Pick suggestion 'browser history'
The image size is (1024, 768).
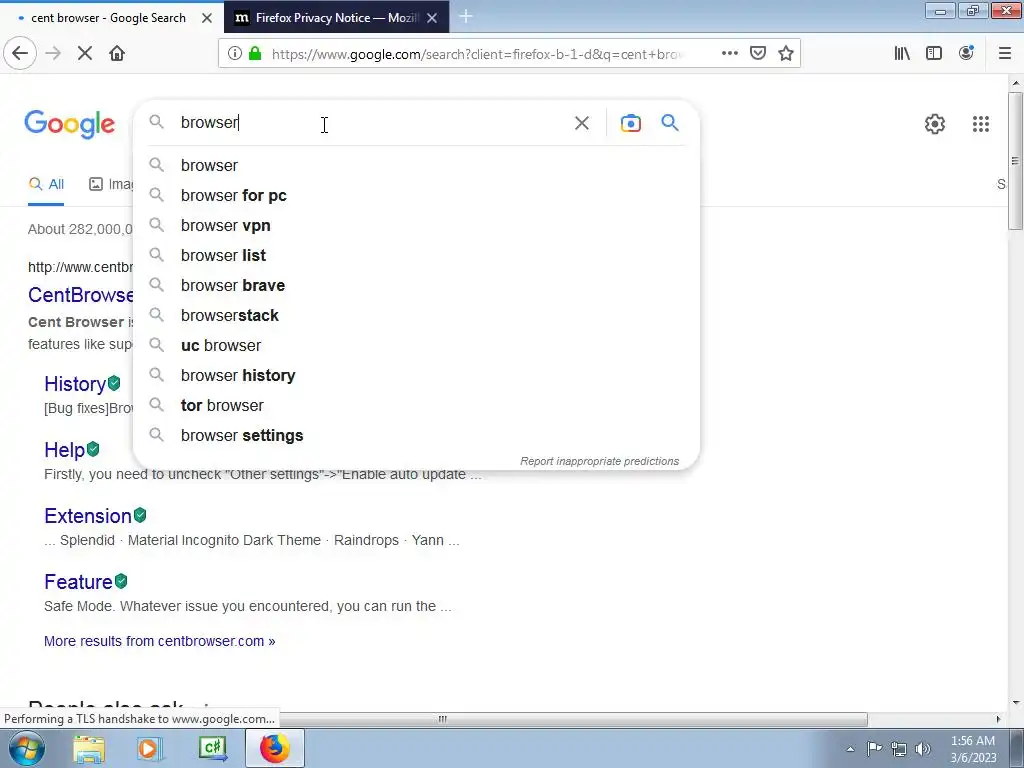[416, 376]
